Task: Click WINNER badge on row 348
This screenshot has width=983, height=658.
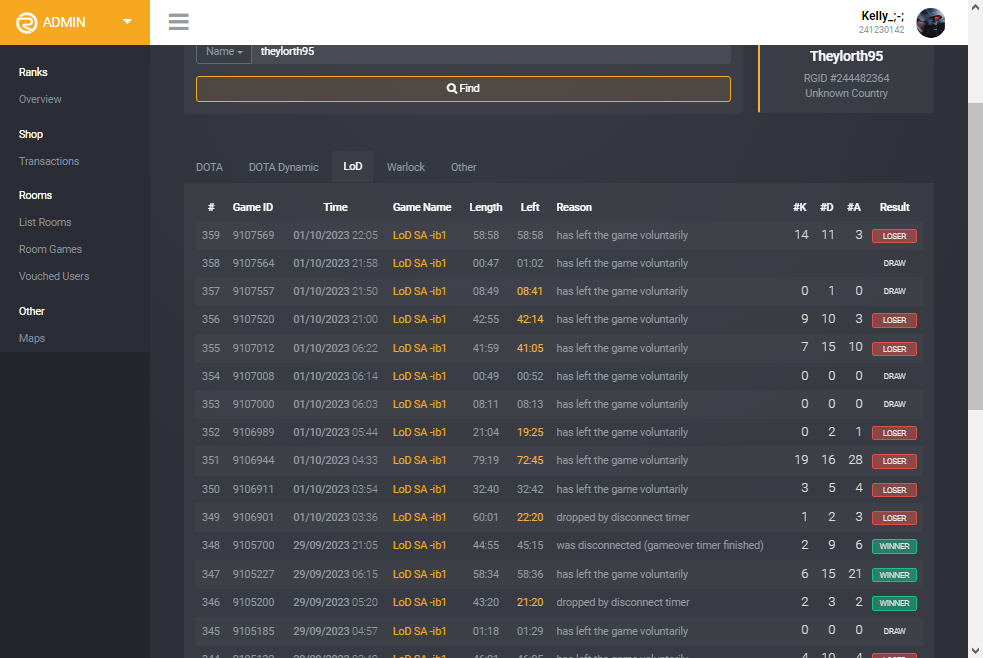Action: [x=894, y=546]
